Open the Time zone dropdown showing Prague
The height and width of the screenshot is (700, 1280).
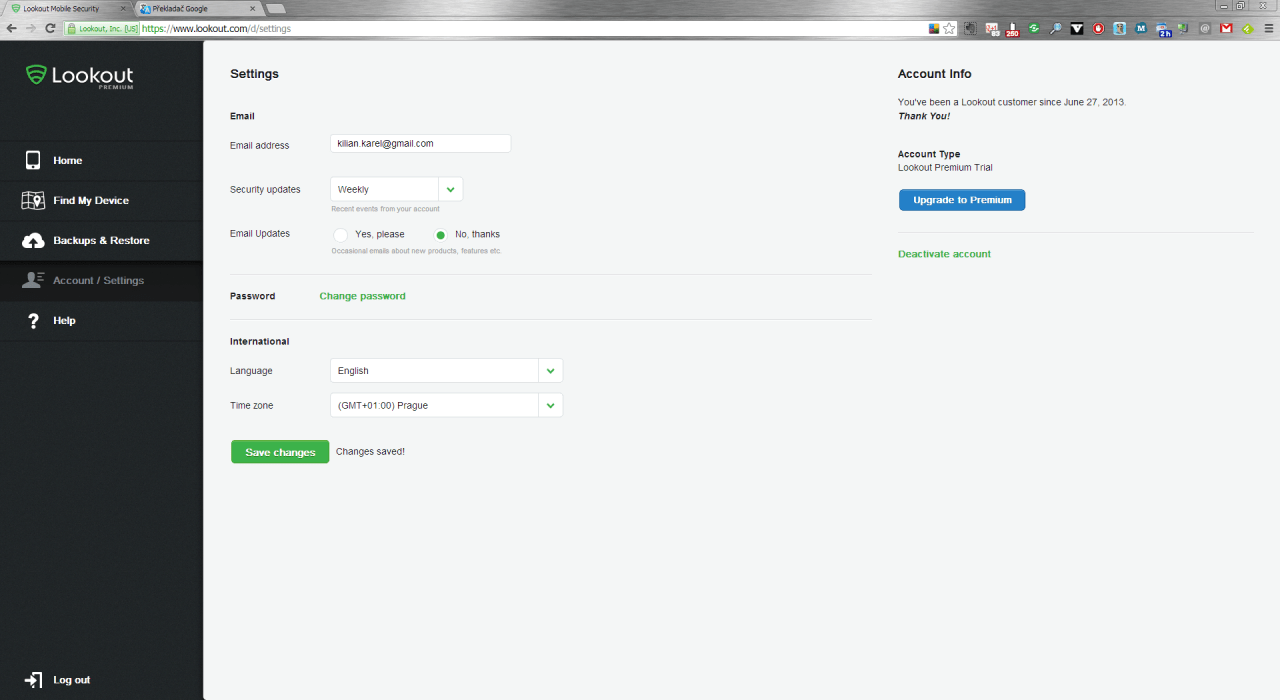pos(446,405)
